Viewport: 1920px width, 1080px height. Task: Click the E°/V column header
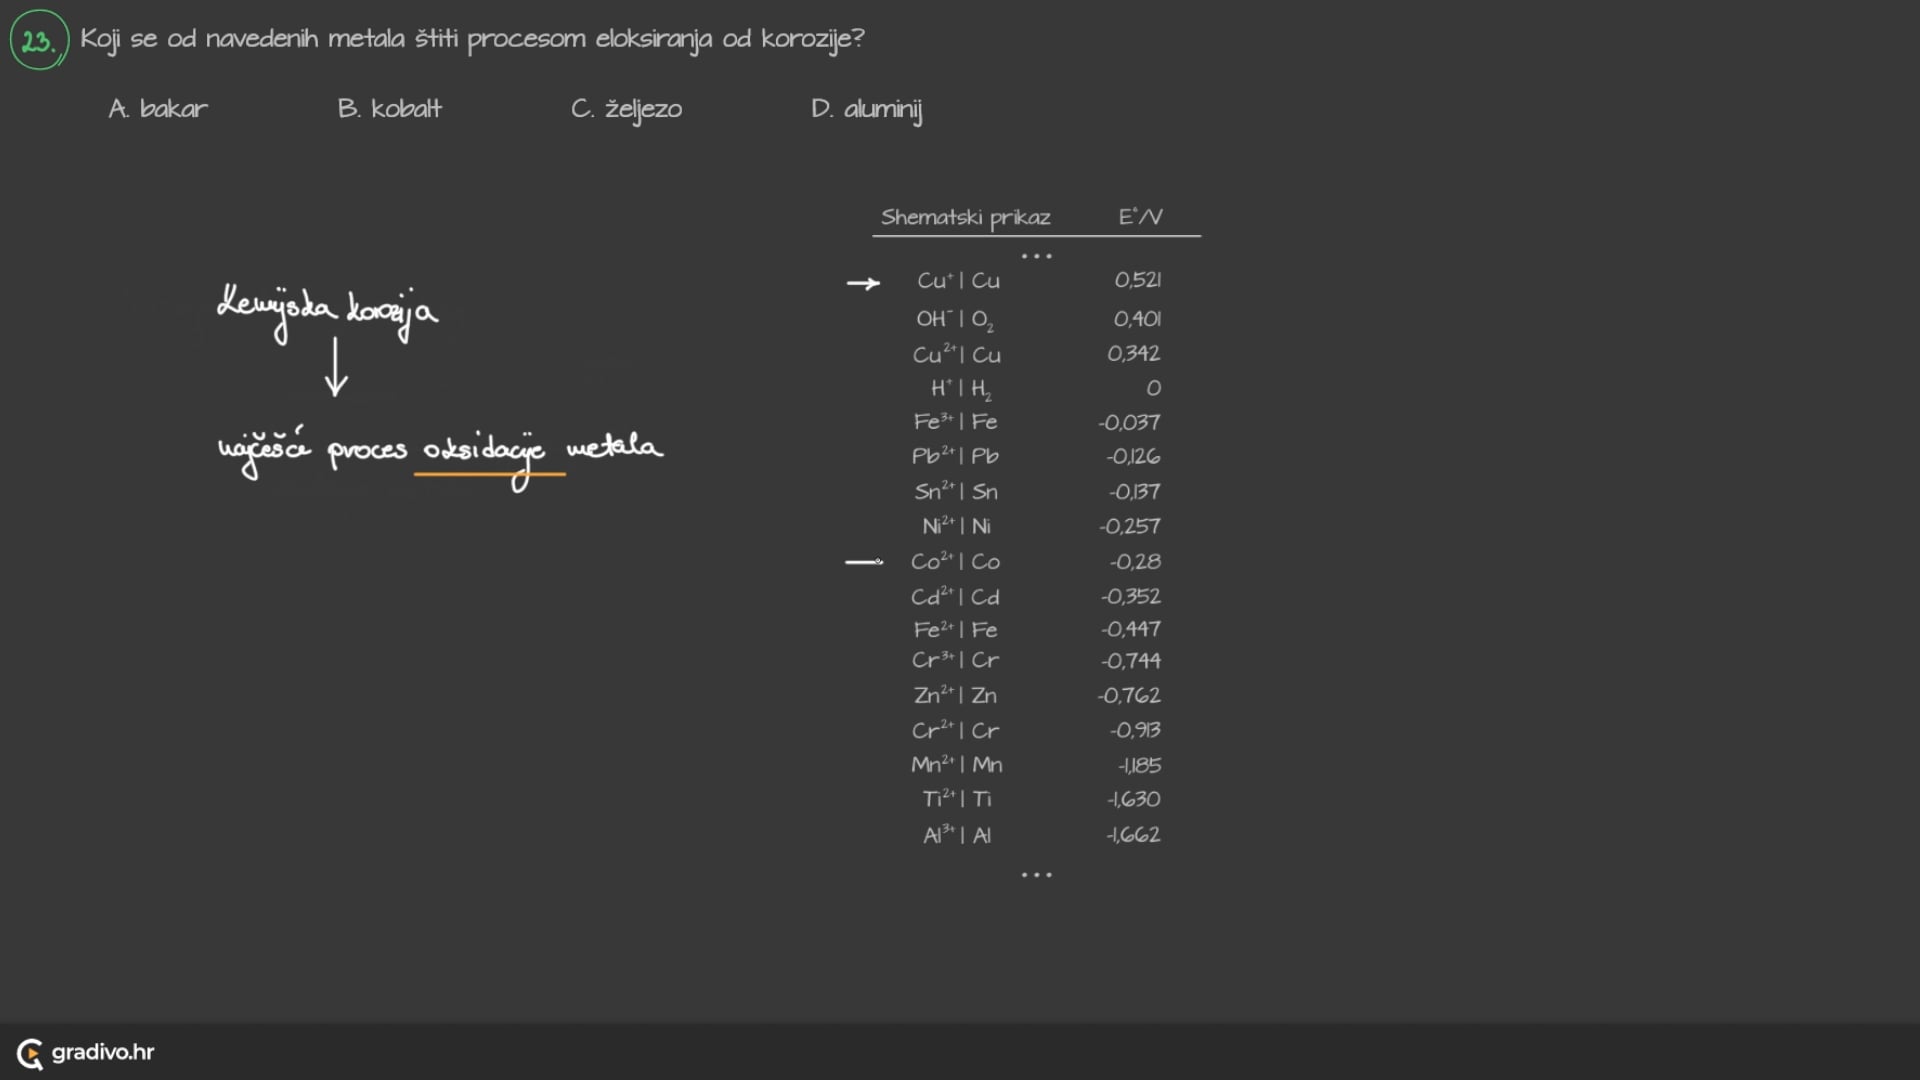[x=1140, y=217]
